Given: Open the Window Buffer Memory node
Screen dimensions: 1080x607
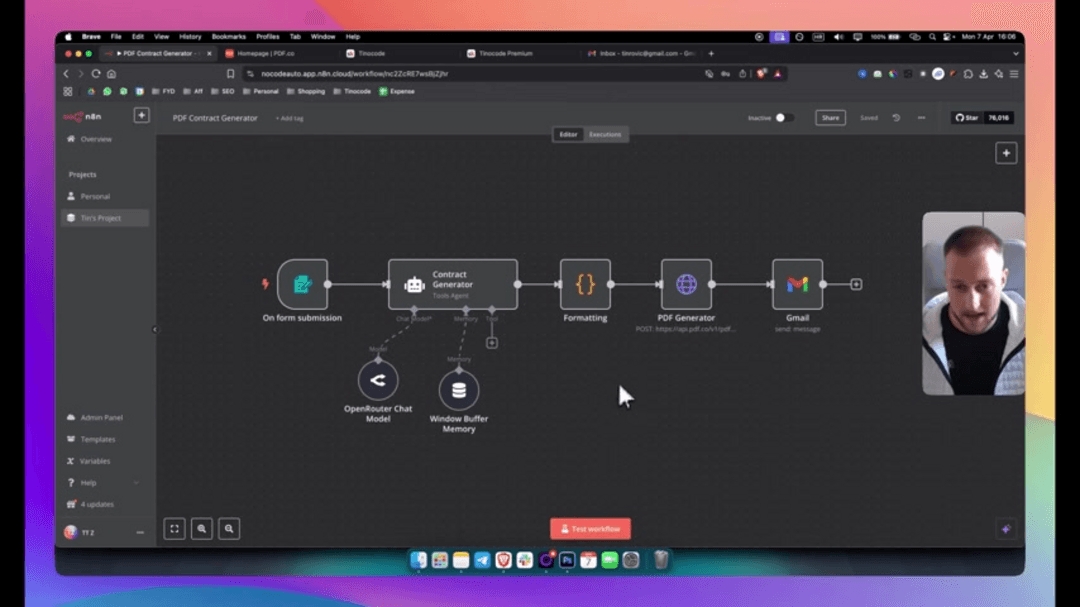Looking at the screenshot, I should (459, 390).
